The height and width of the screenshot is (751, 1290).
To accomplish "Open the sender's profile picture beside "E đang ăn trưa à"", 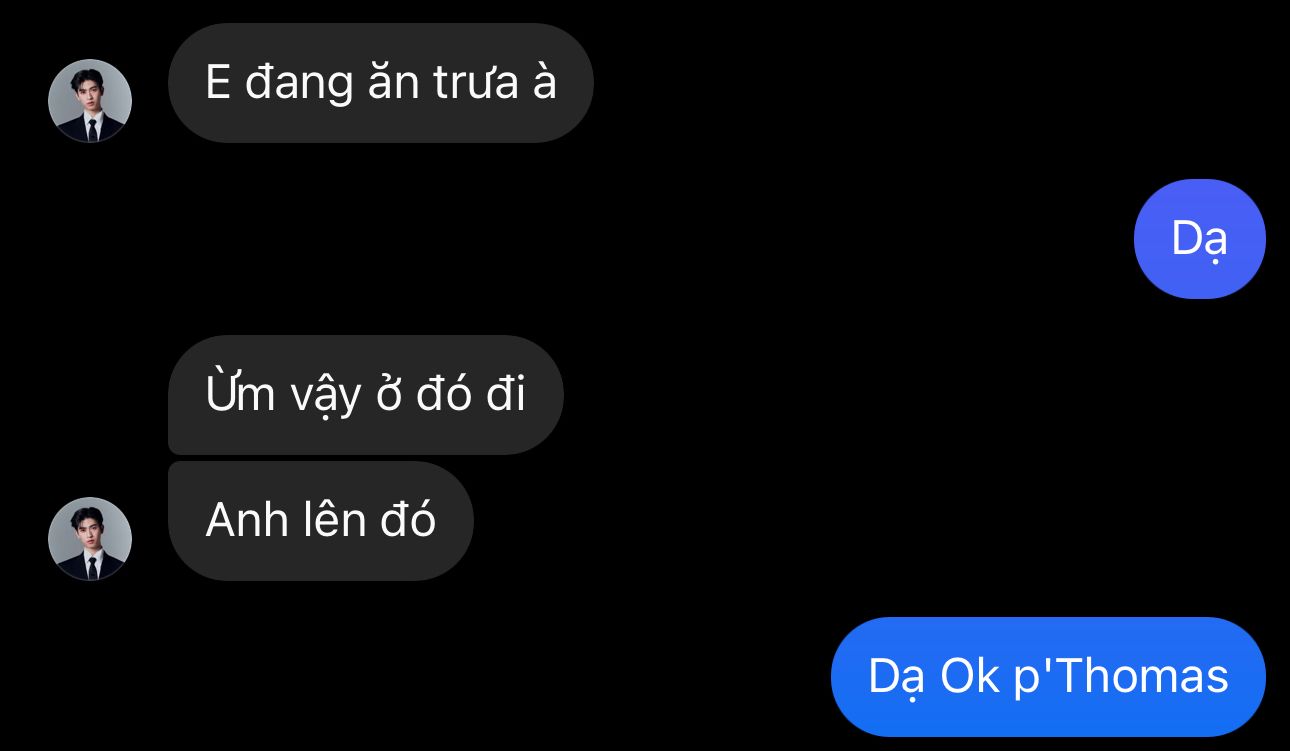I will 90,101.
